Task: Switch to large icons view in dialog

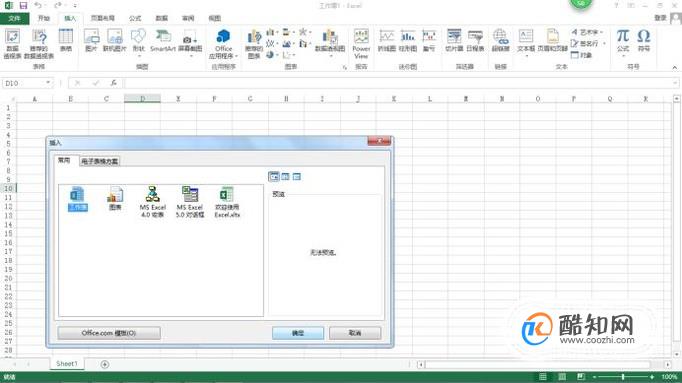Action: click(274, 177)
